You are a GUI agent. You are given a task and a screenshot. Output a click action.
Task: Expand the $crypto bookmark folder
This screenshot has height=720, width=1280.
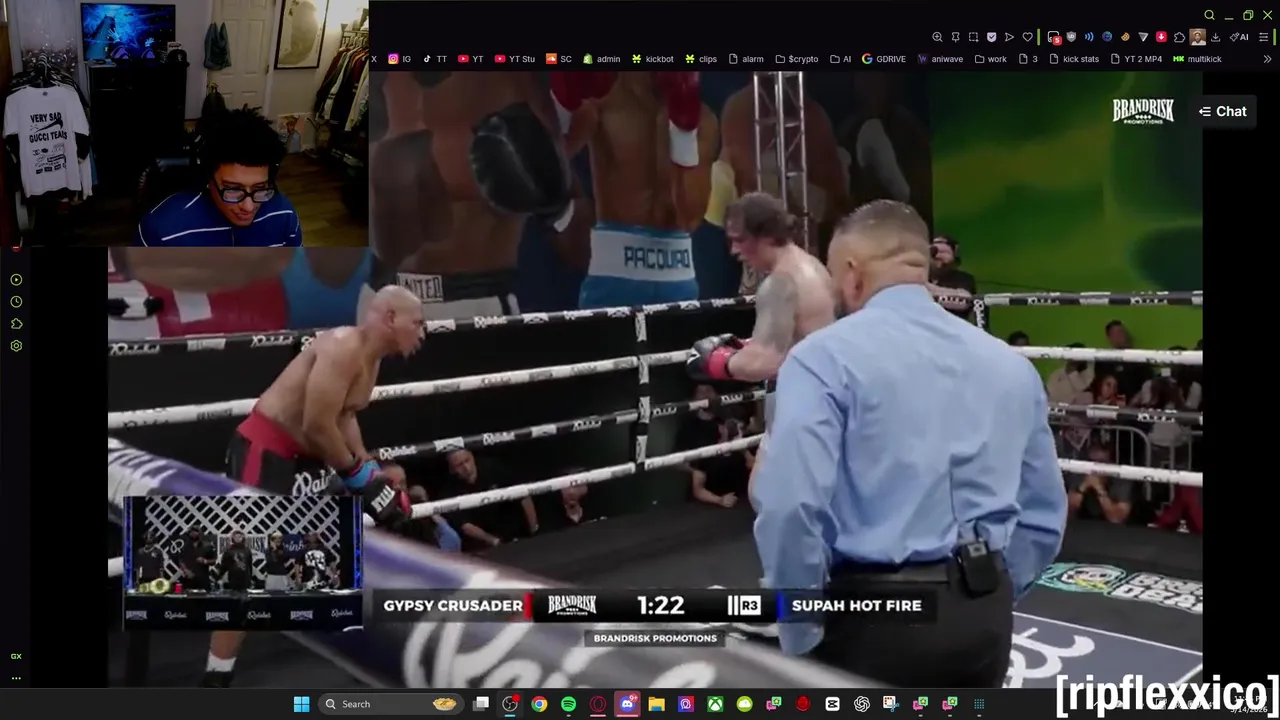(797, 59)
